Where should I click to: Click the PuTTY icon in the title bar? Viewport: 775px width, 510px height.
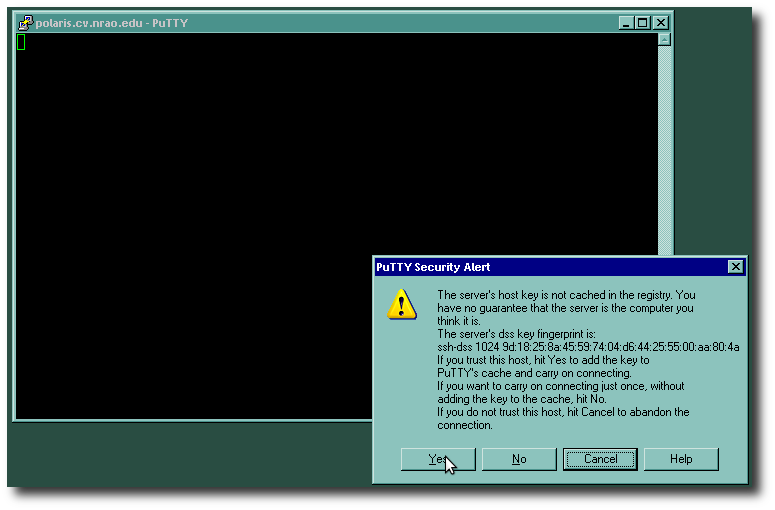click(26, 23)
